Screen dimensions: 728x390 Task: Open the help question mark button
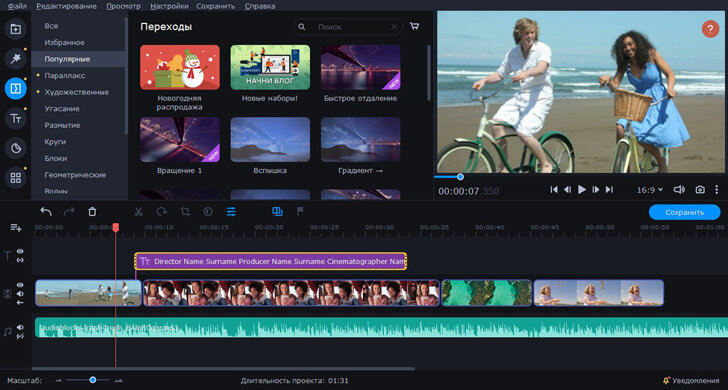click(710, 29)
